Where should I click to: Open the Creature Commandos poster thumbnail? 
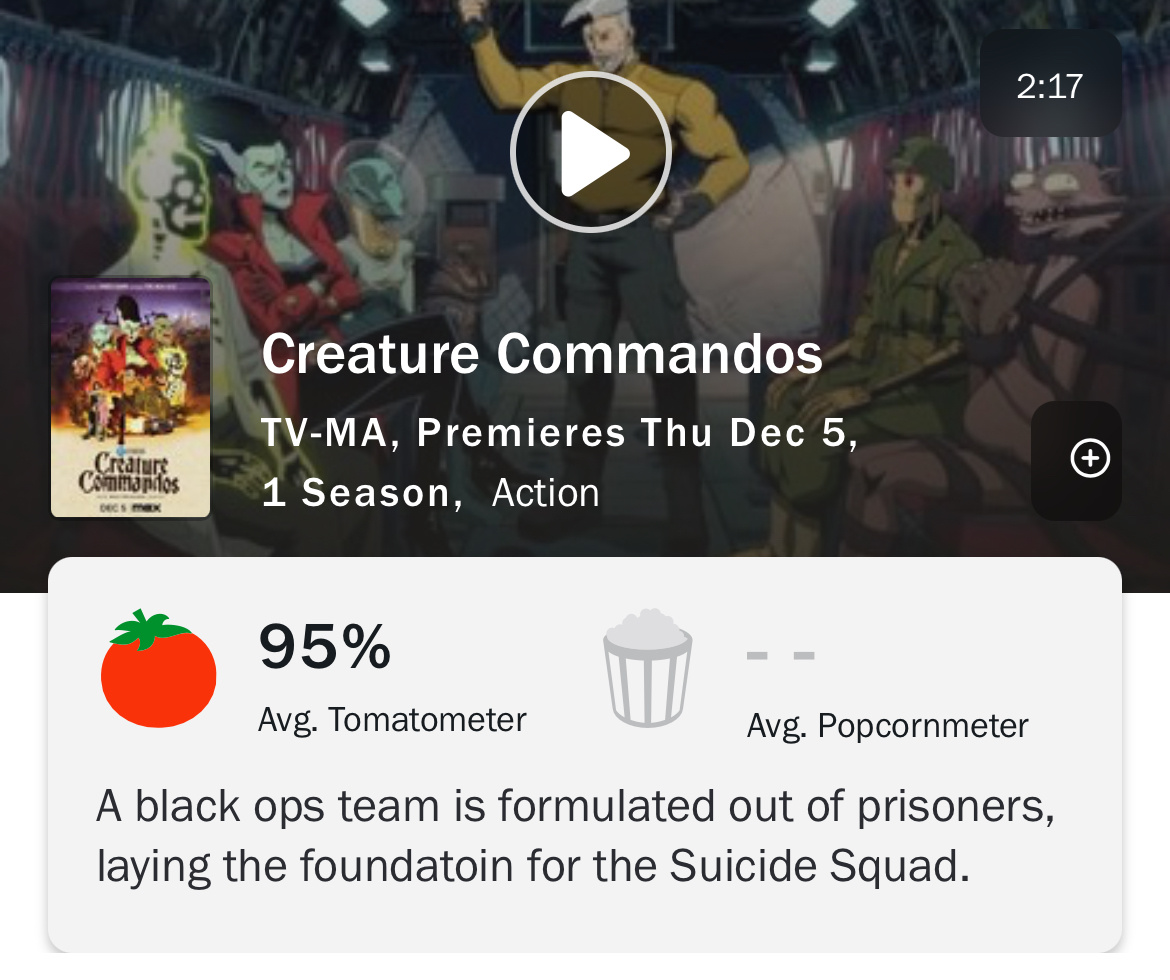131,397
